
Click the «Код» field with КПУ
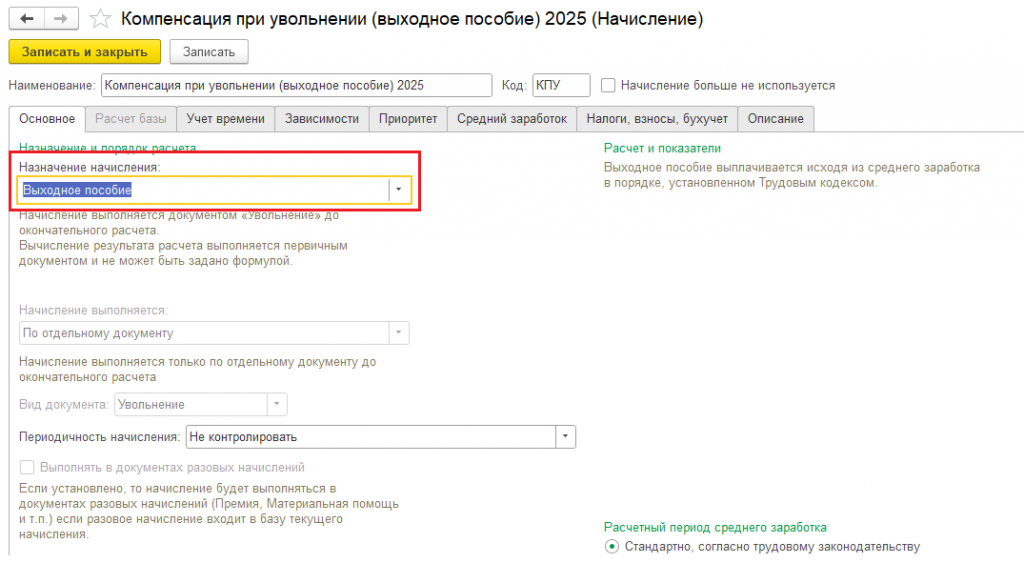560,86
